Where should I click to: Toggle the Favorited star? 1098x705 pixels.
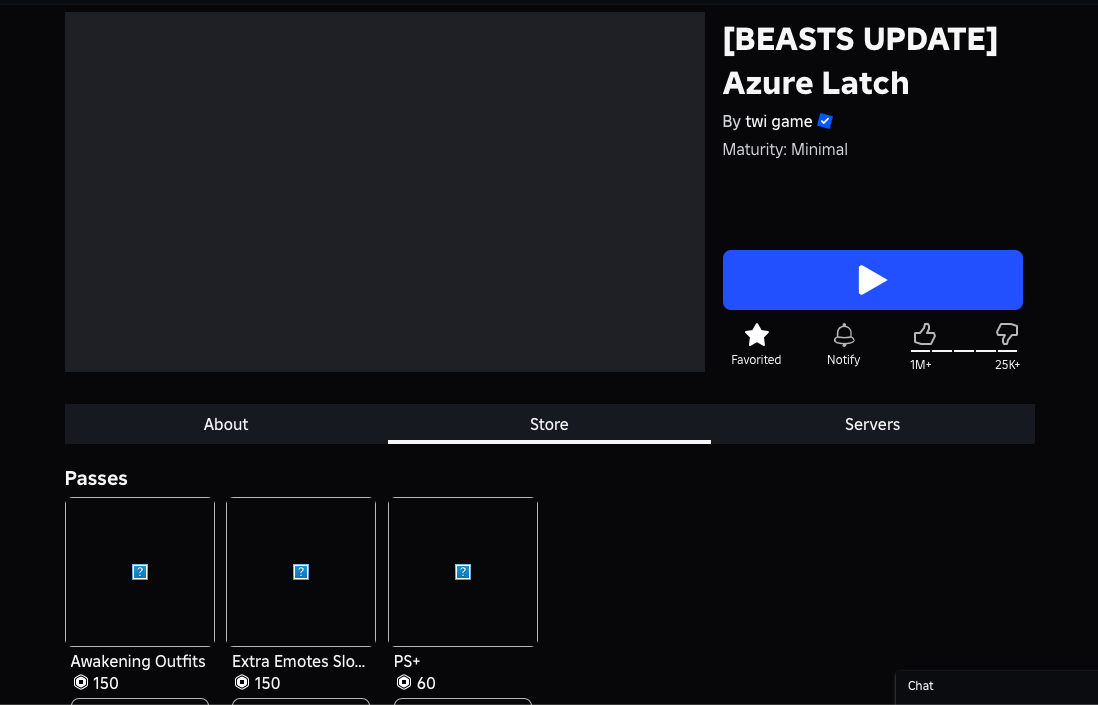point(757,335)
